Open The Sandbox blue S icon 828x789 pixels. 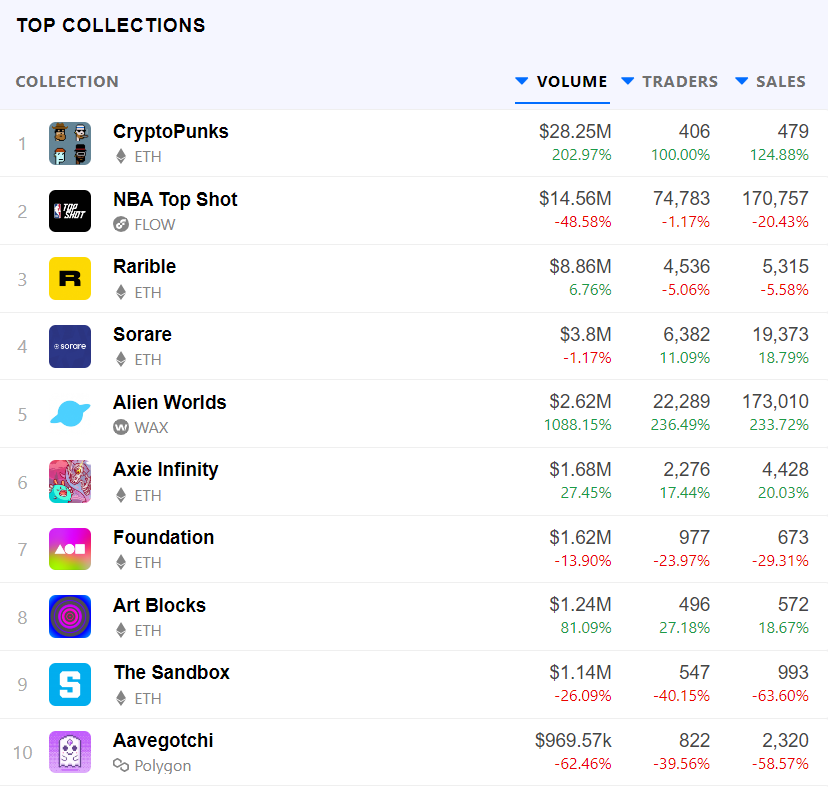click(70, 684)
